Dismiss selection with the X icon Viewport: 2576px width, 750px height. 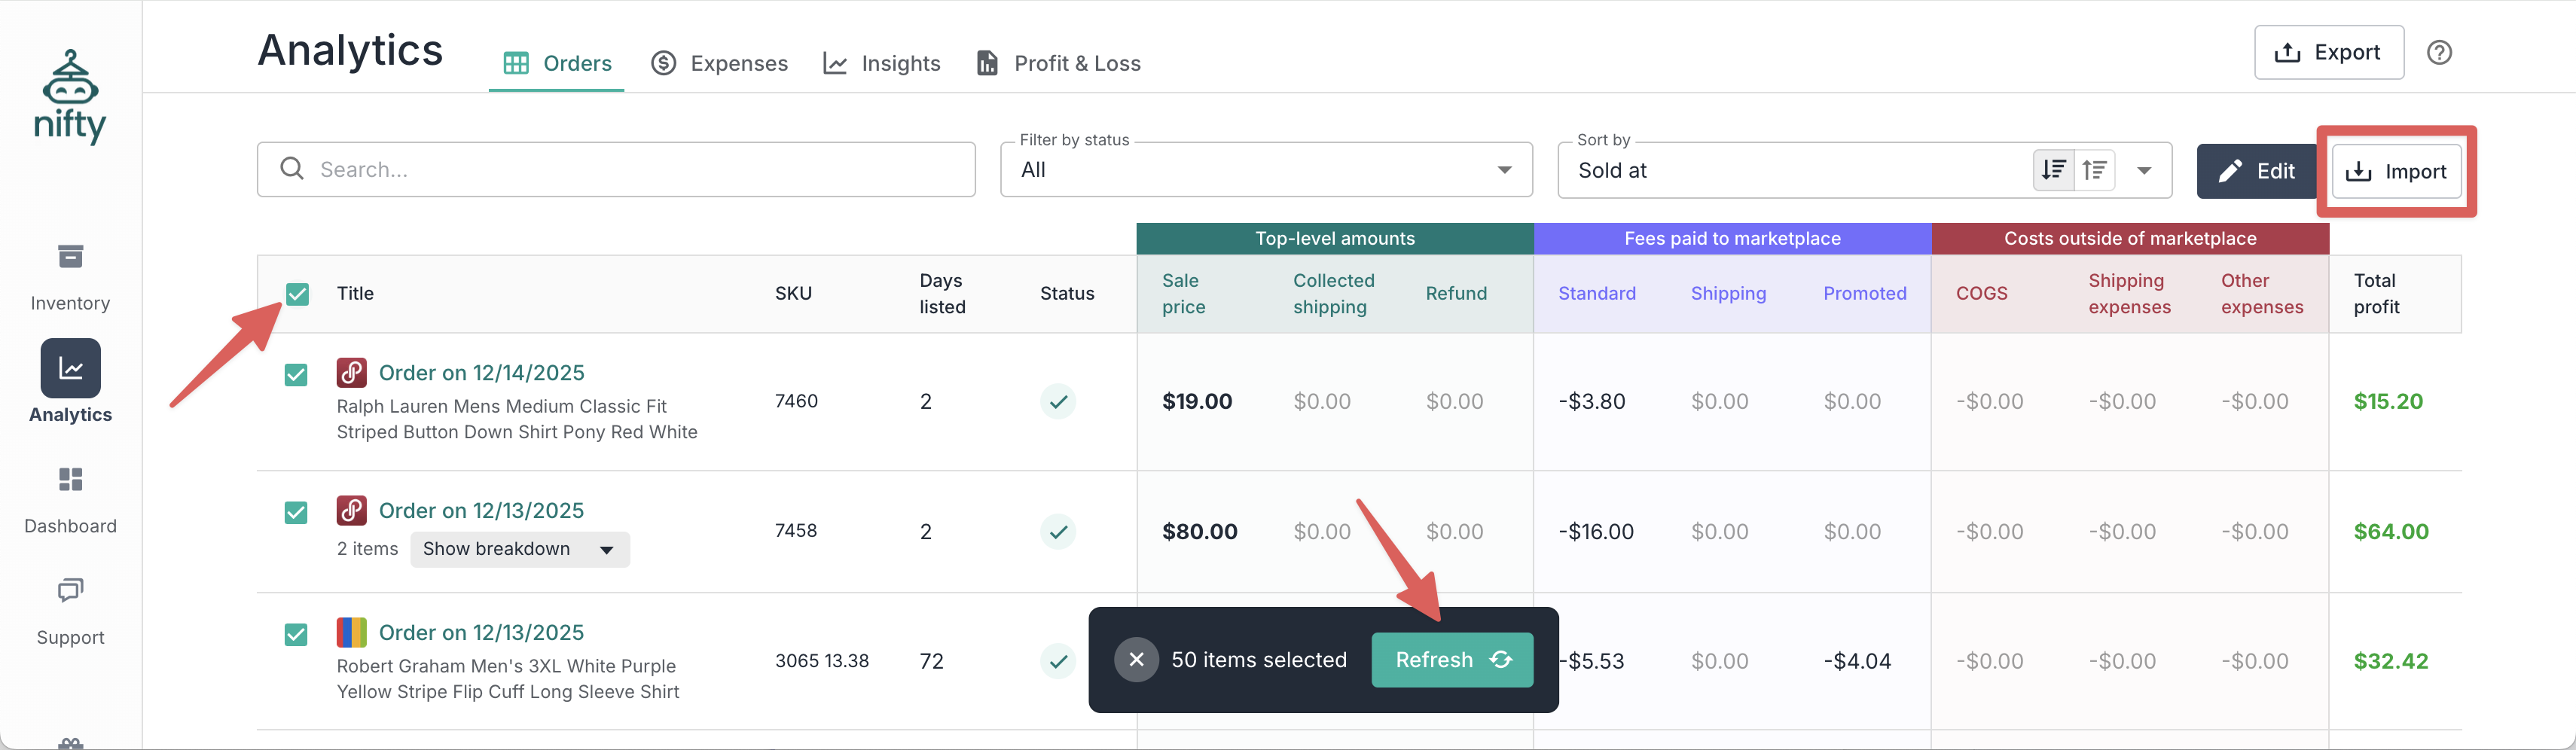pos(1136,660)
